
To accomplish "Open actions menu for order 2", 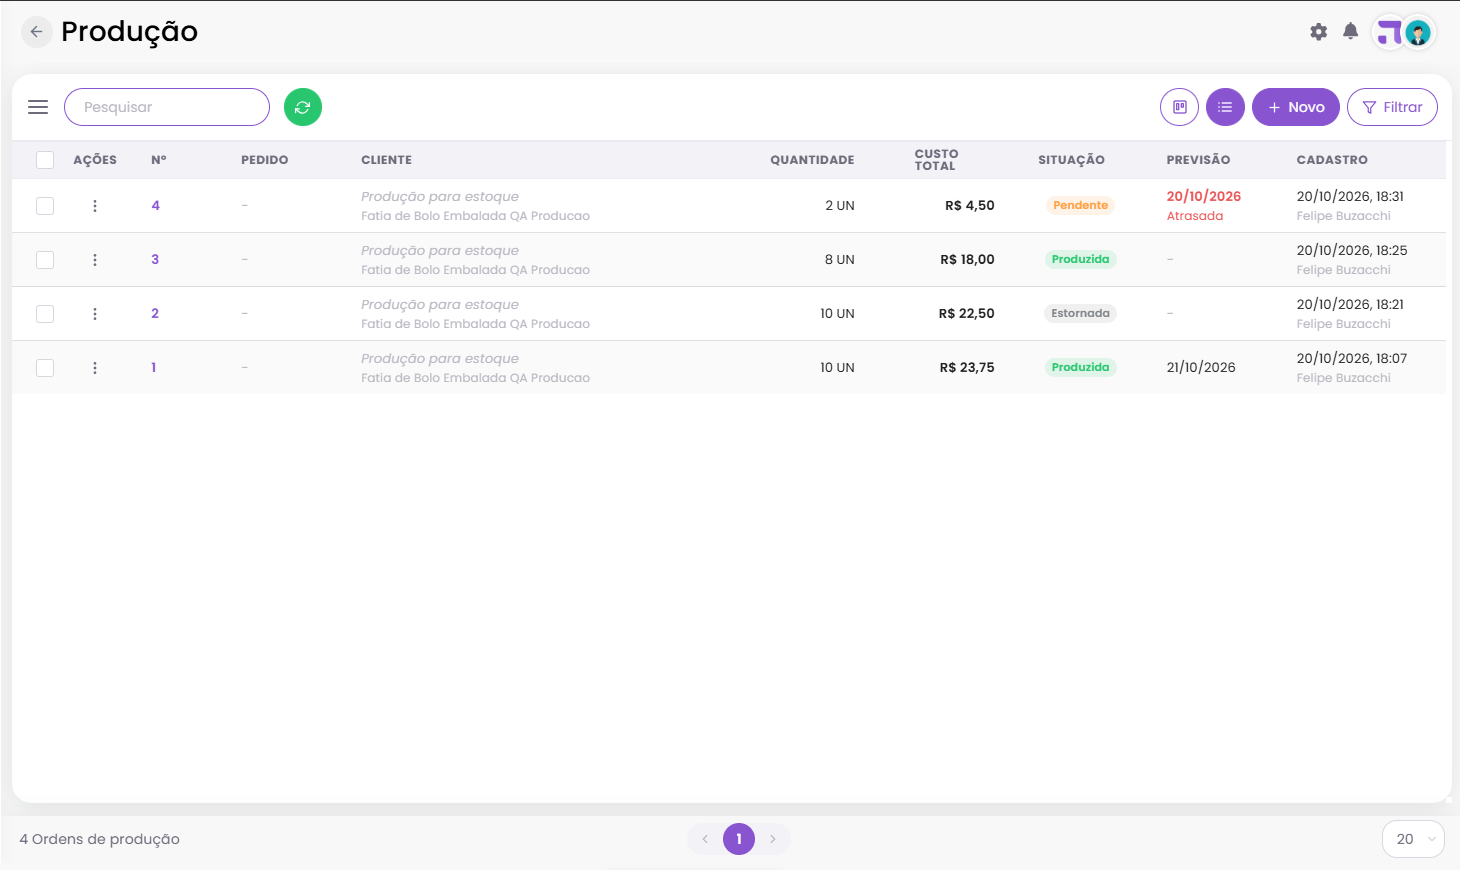I will coord(95,314).
